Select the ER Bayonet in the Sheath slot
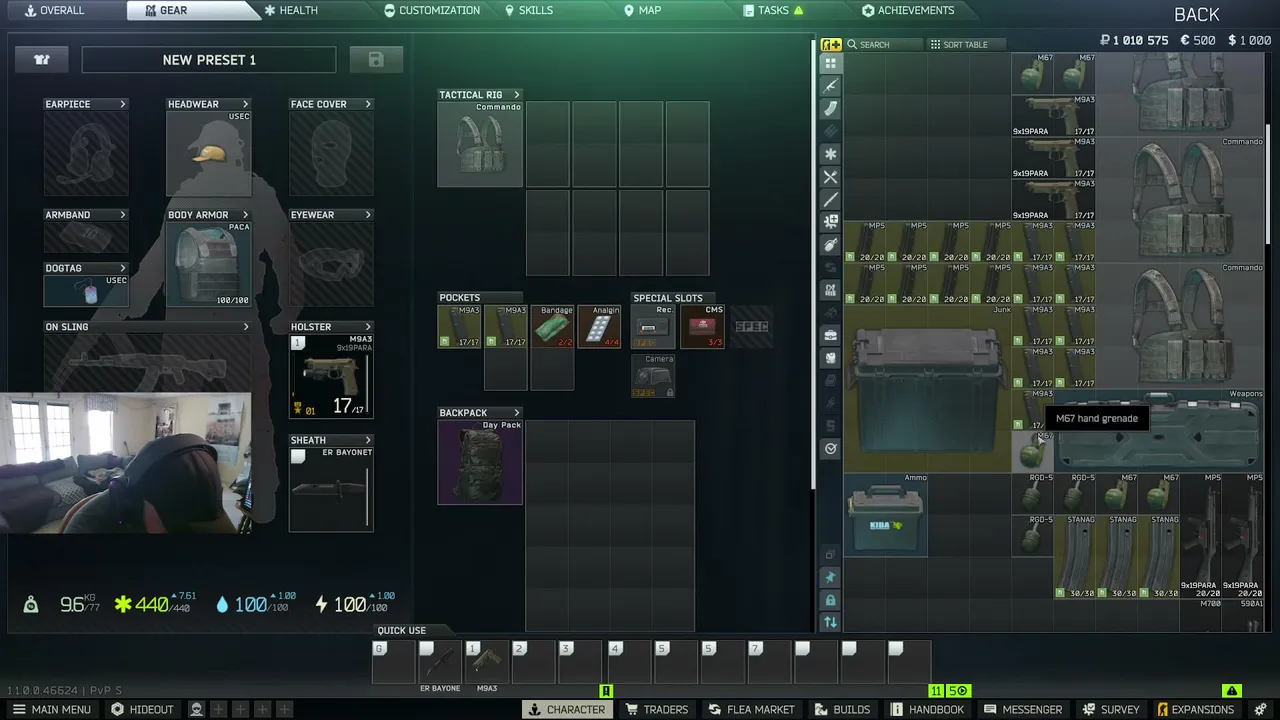1280x720 pixels. 331,489
